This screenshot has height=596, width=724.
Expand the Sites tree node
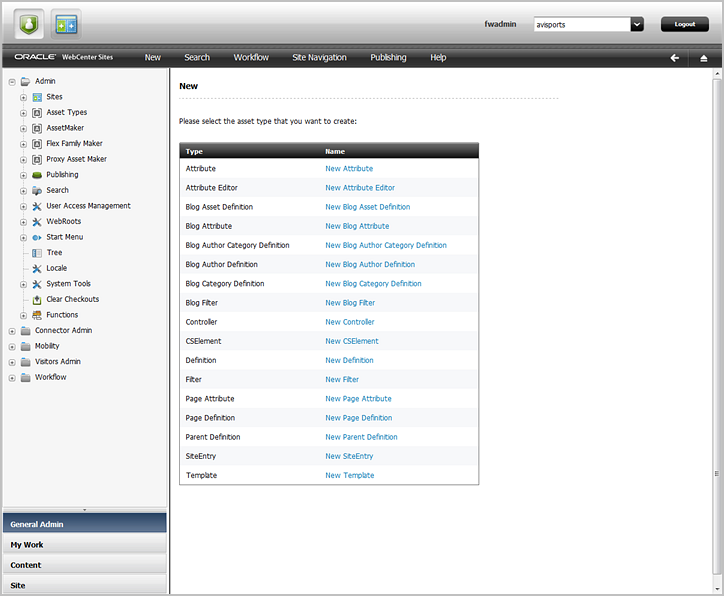pyautogui.click(x=24, y=98)
